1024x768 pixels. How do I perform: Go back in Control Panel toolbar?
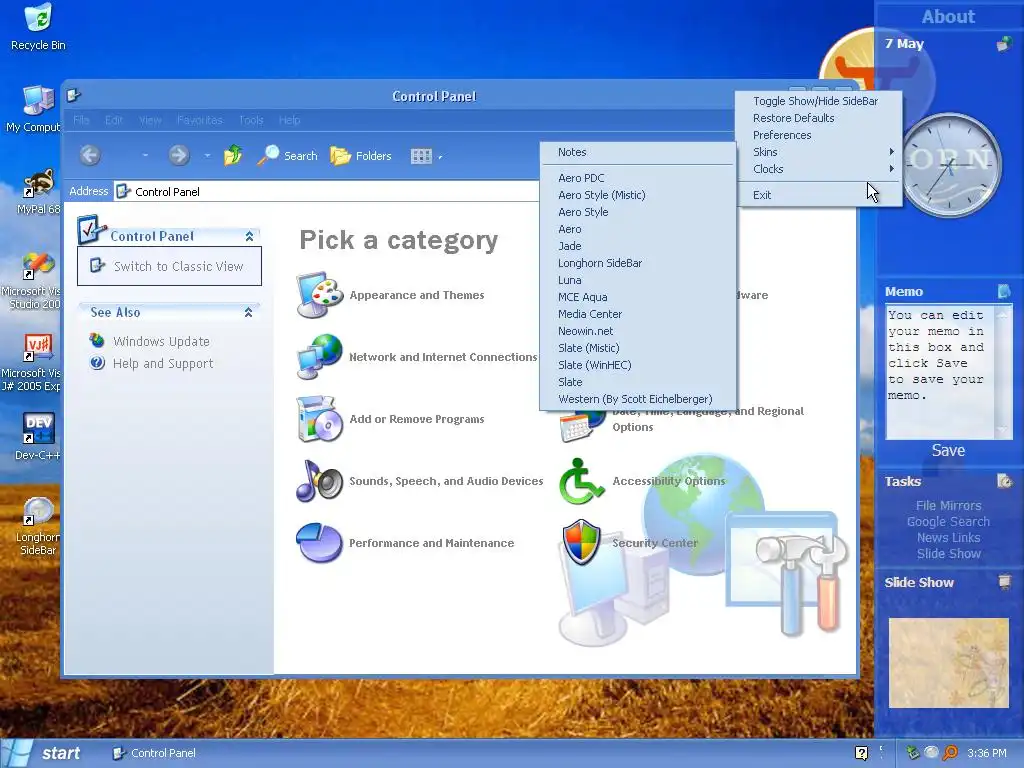[90, 155]
